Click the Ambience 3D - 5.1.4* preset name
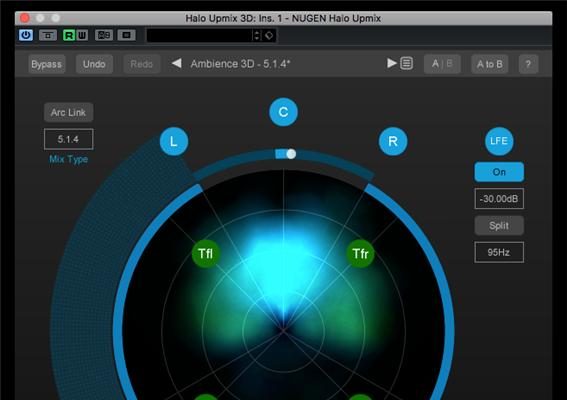 (x=240, y=64)
